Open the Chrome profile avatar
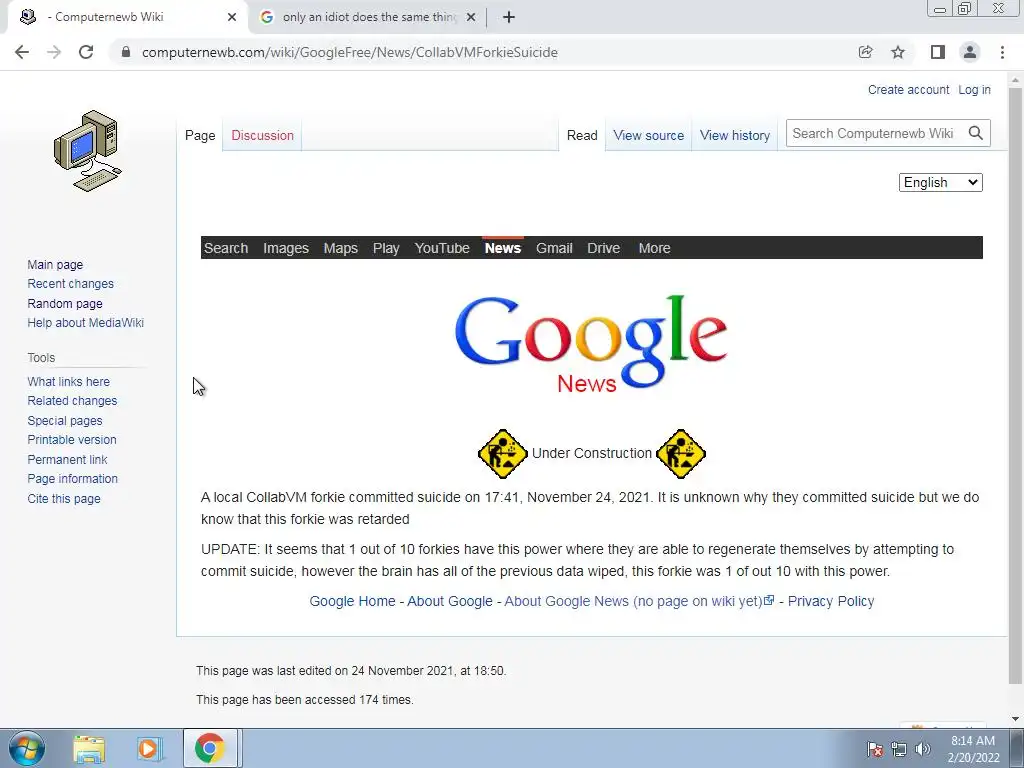1024x768 pixels. click(x=970, y=52)
